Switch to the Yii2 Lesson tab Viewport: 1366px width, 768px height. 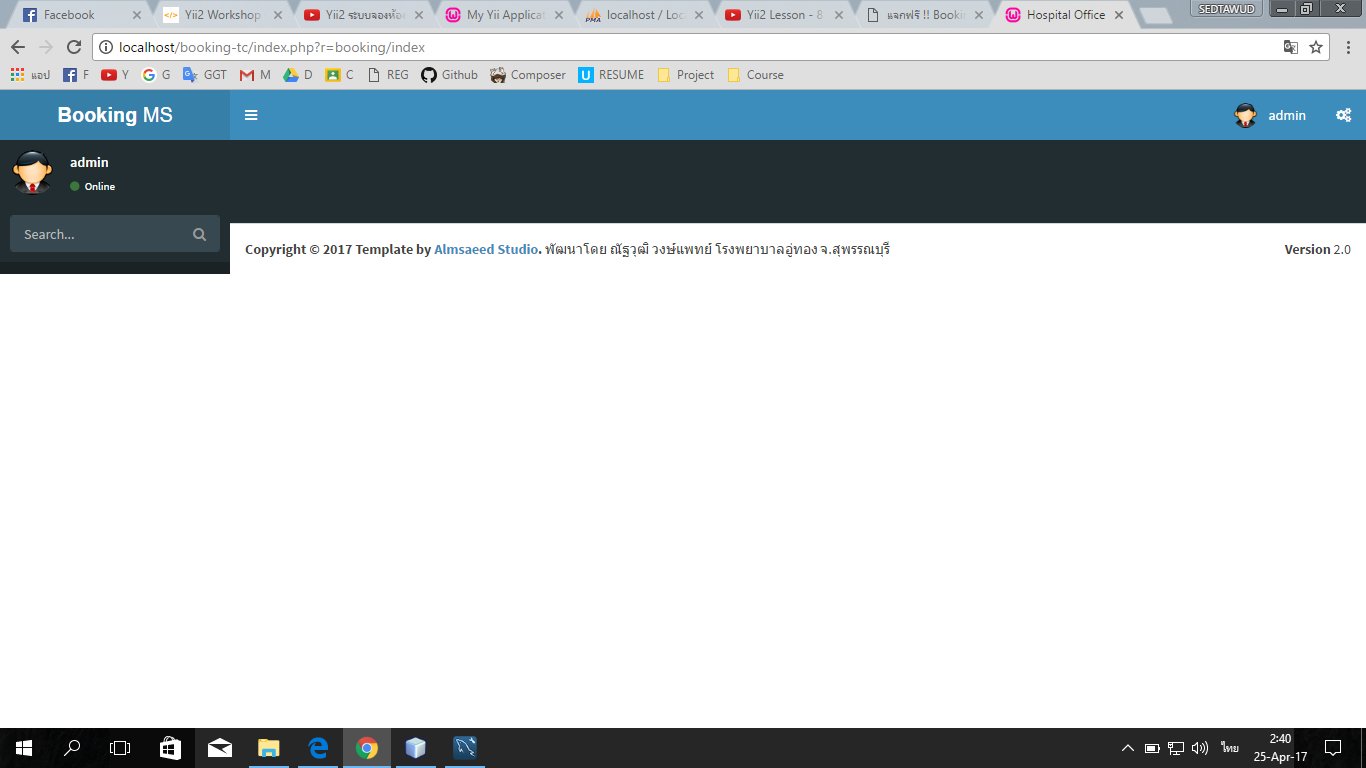(785, 15)
